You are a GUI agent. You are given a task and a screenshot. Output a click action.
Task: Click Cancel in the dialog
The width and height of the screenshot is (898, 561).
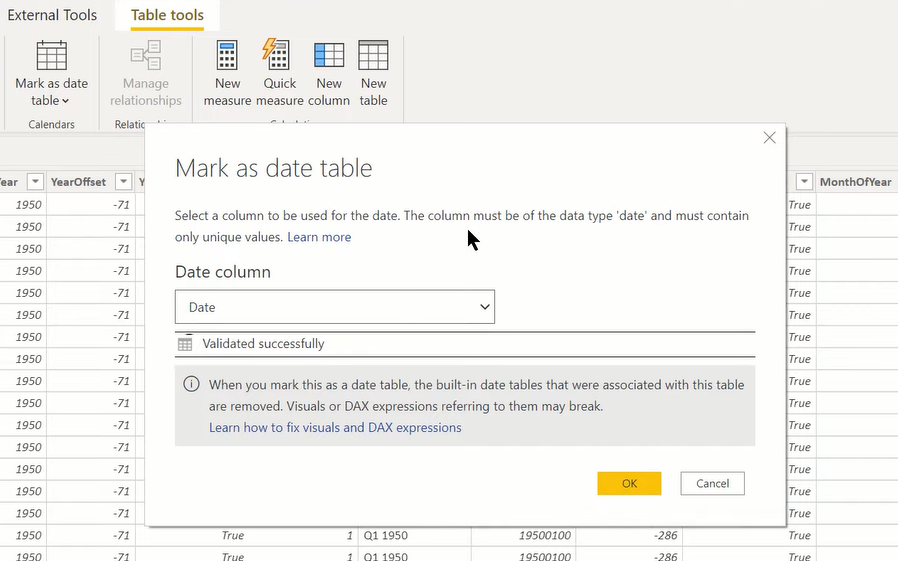pyautogui.click(x=712, y=484)
